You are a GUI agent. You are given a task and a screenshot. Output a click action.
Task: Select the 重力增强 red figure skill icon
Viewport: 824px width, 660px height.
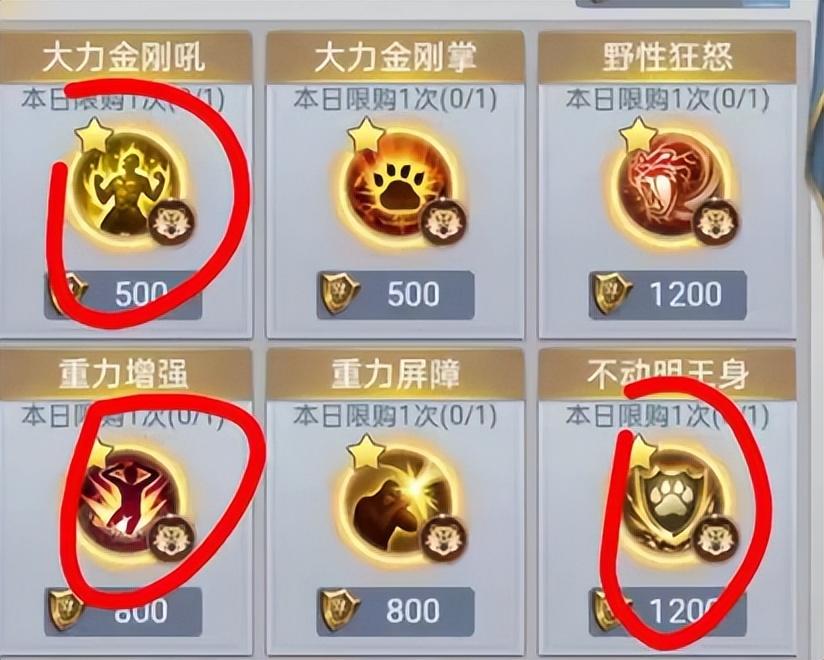click(x=124, y=503)
